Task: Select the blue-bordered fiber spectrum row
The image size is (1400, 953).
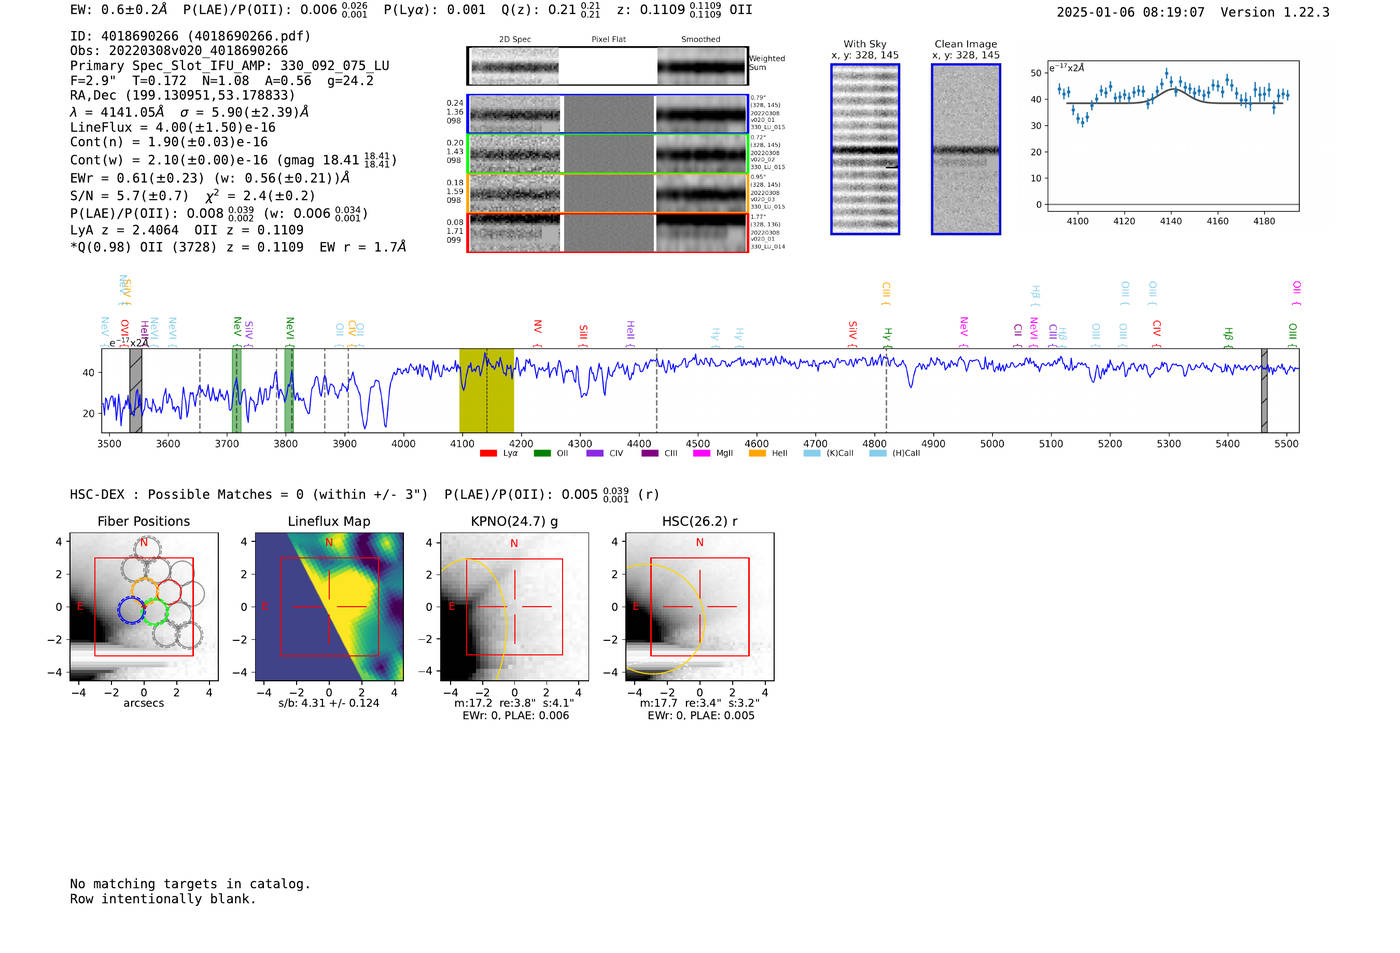Action: coord(607,114)
